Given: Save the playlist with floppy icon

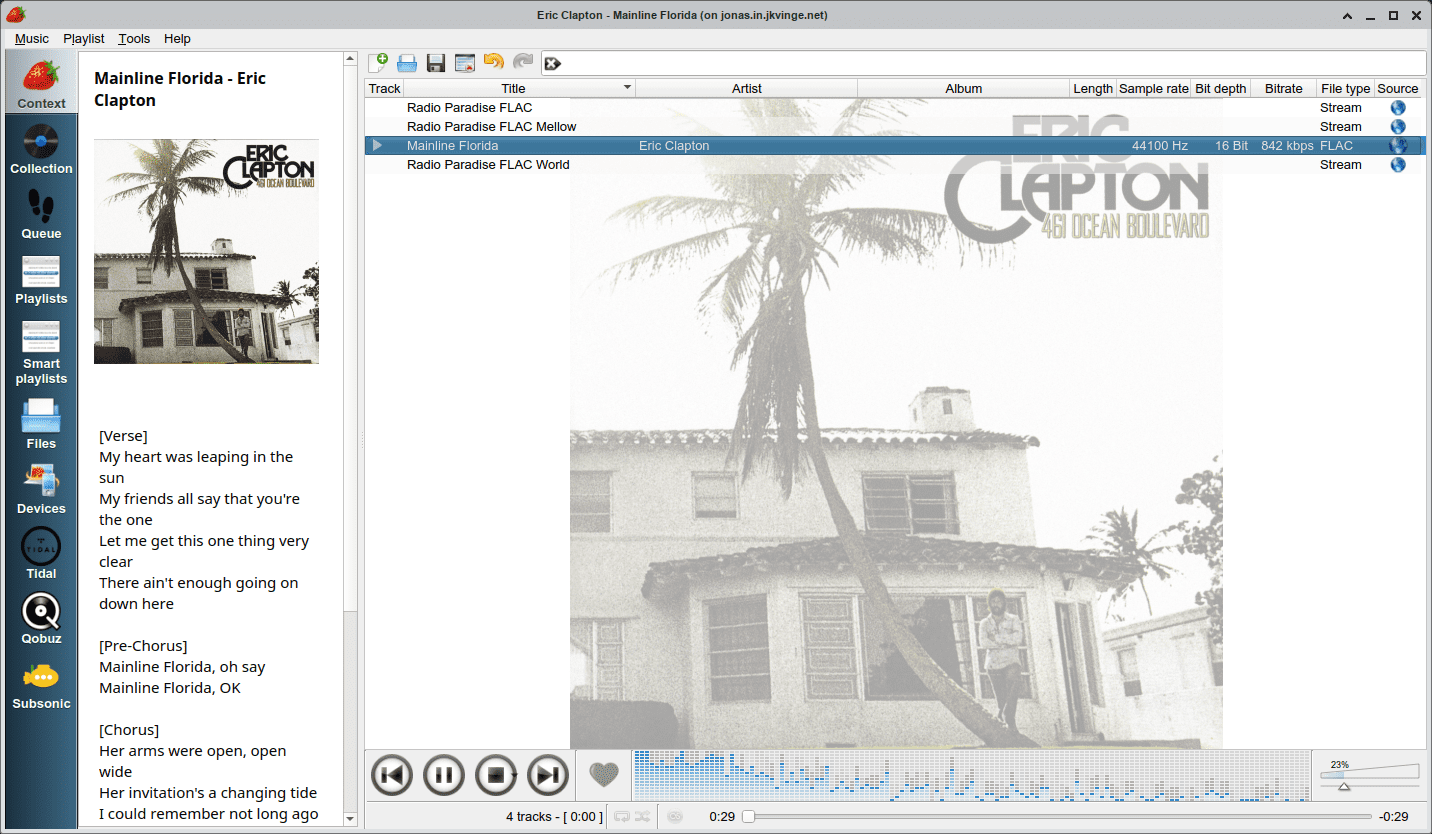Looking at the screenshot, I should coord(436,63).
